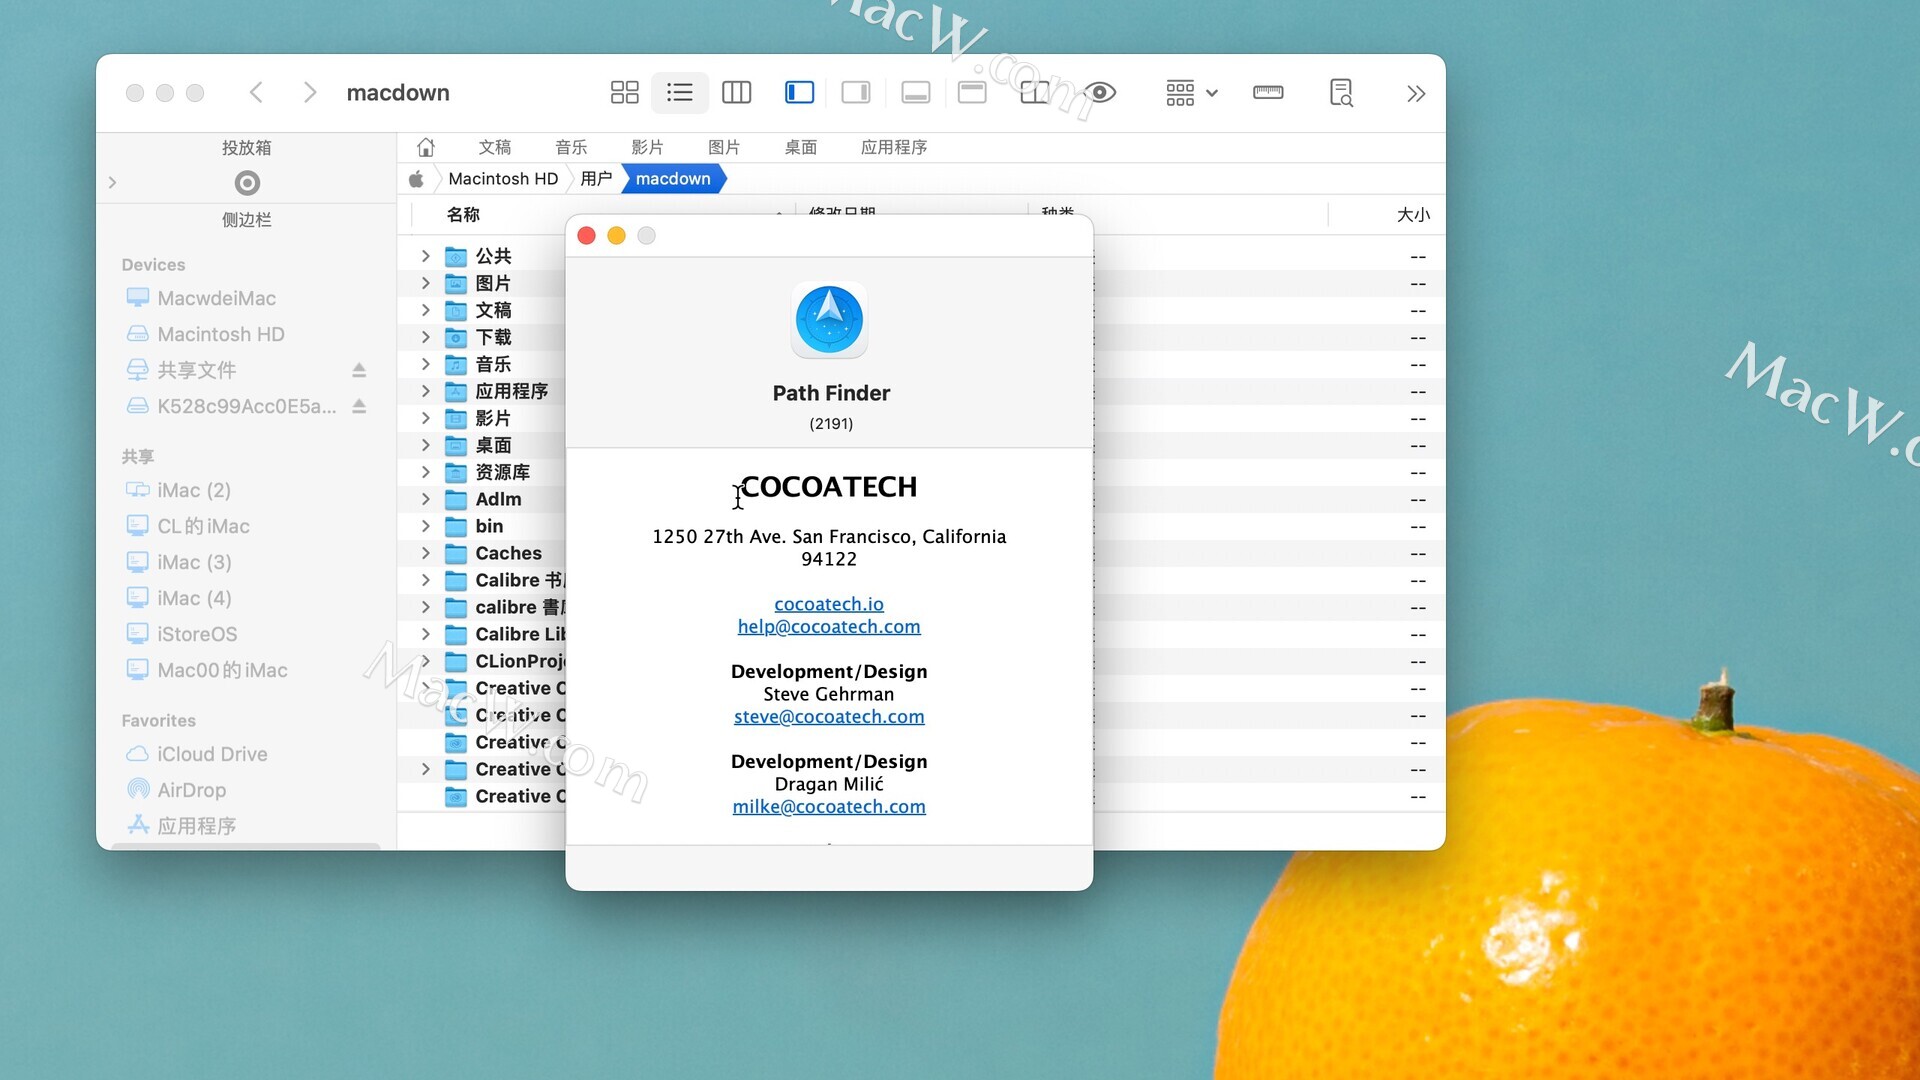Select 用户 in the path bar
Screen dimensions: 1920x1080
596,179
